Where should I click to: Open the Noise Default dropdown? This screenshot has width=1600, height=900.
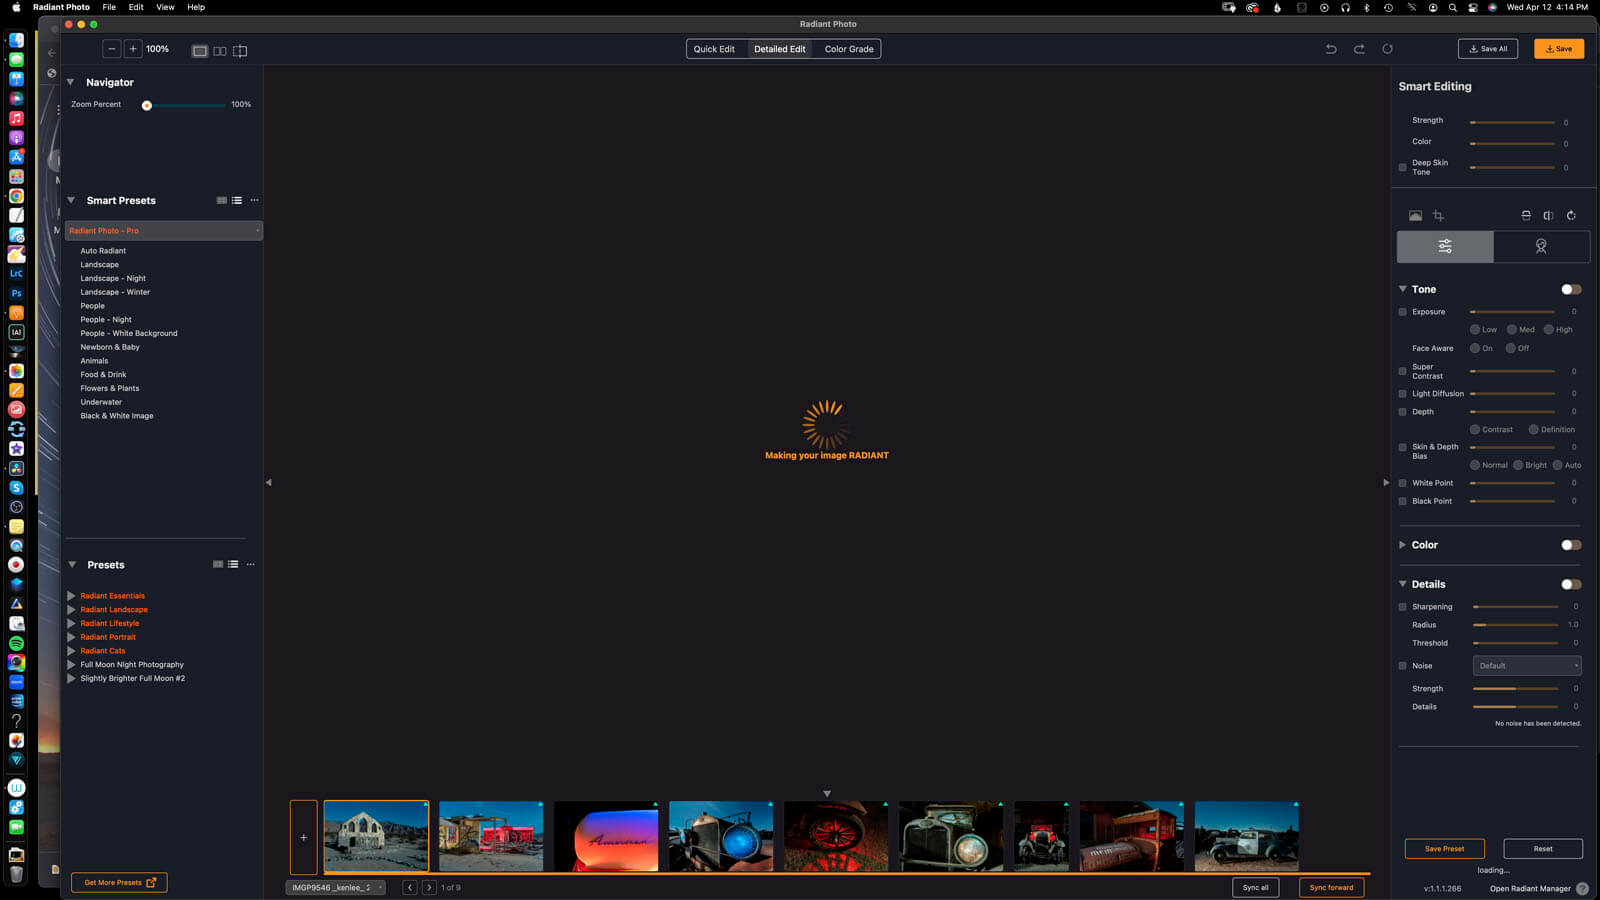[1526, 666]
